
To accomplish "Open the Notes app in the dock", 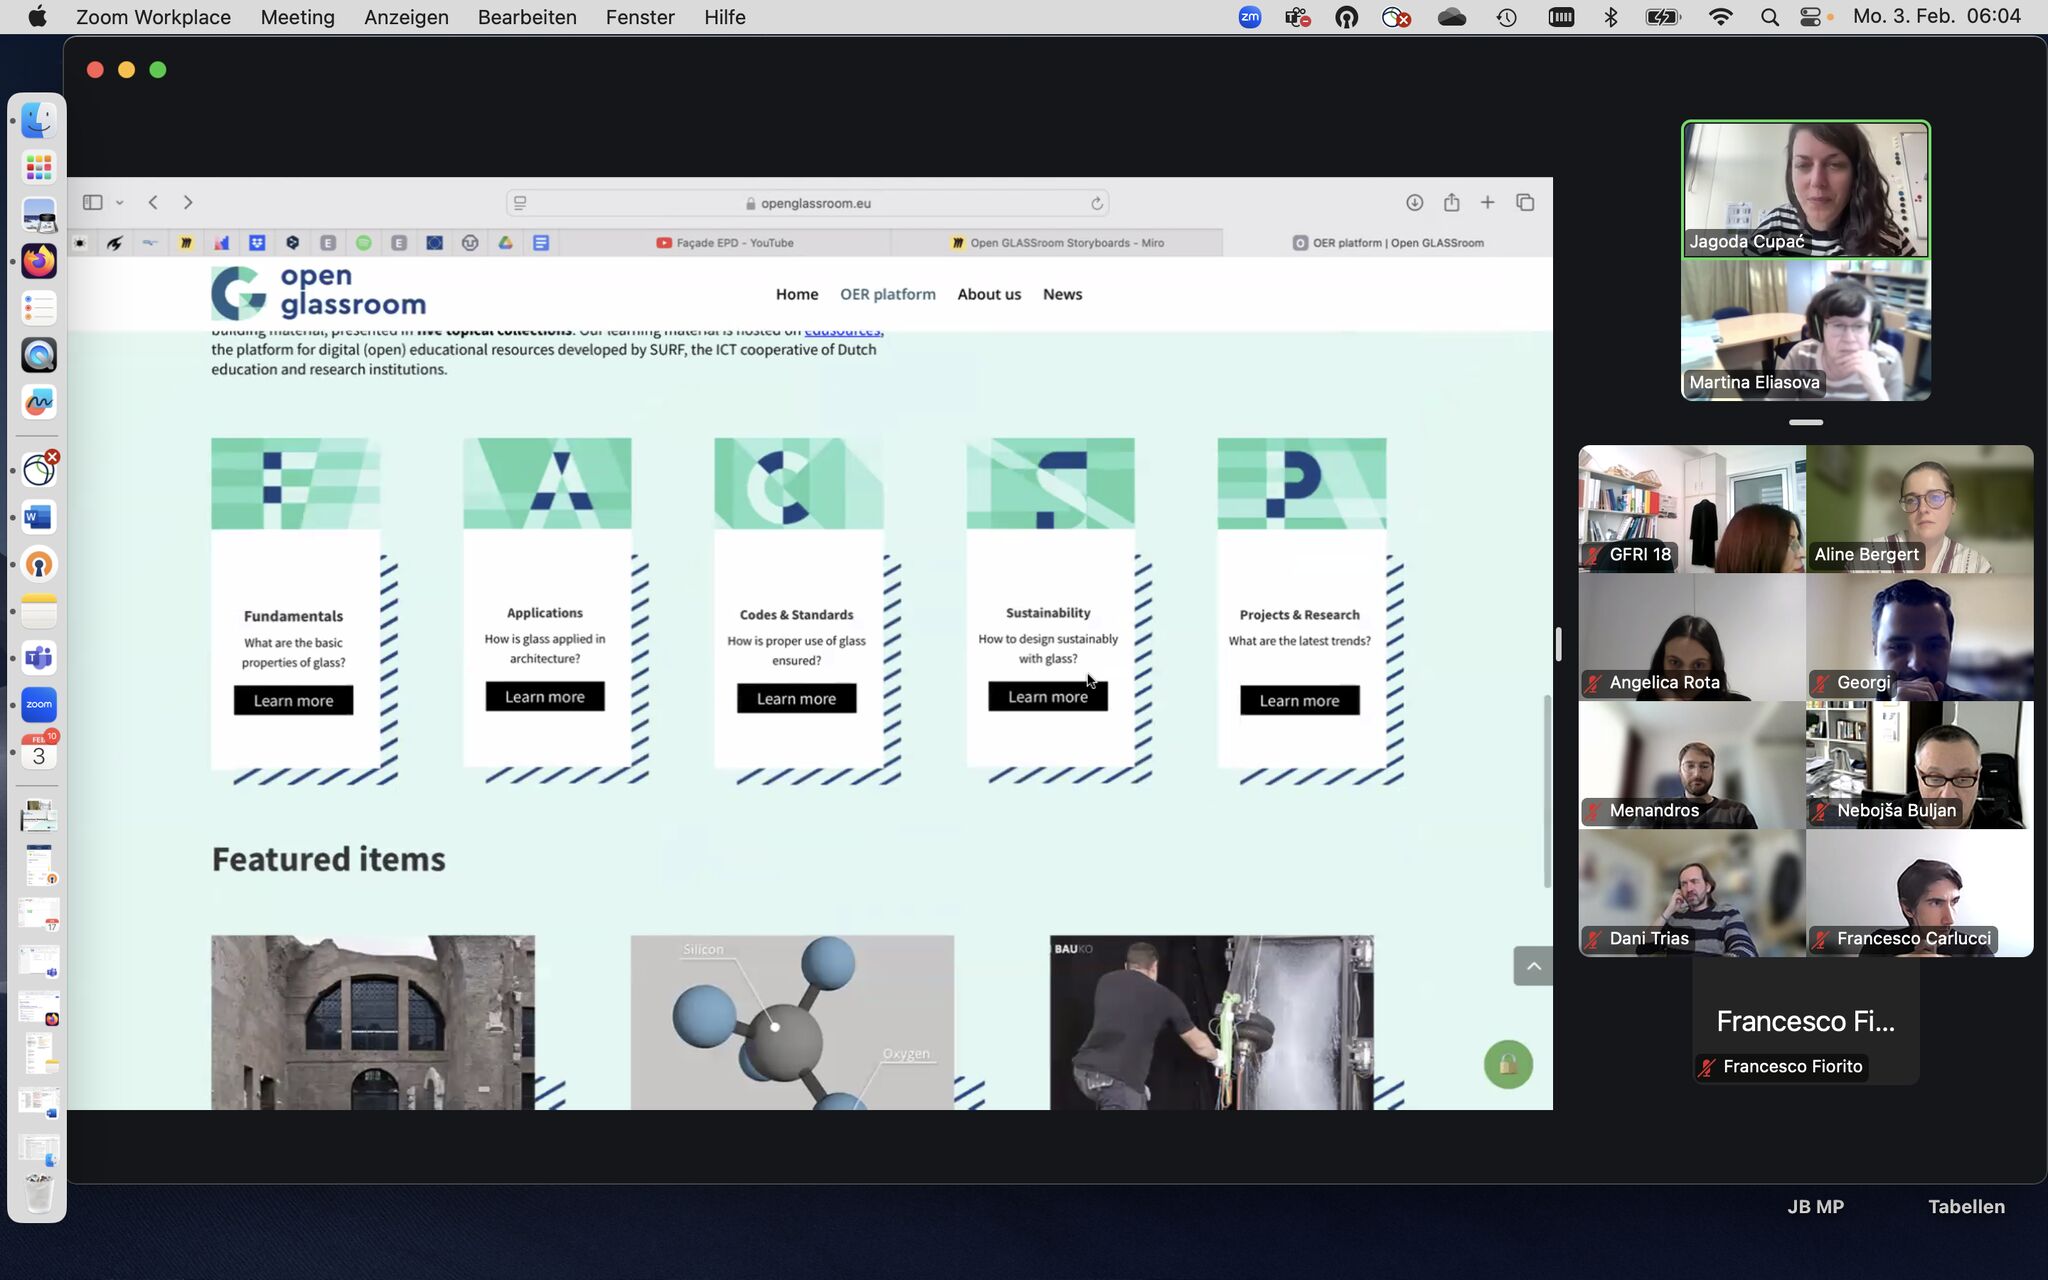I will pos(39,611).
